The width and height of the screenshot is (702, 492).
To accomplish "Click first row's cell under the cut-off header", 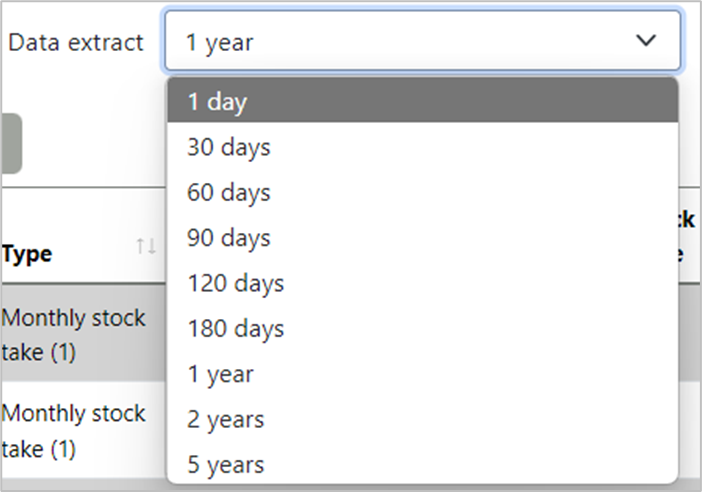I will pos(689,333).
